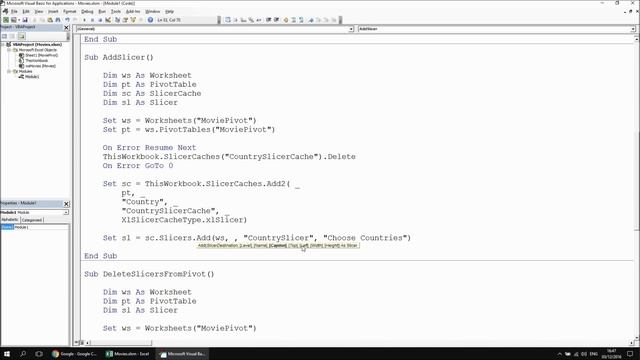Click the Reset stop toolbar icon
Image resolution: width=640 pixels, height=360 pixels.
pos(100,20)
